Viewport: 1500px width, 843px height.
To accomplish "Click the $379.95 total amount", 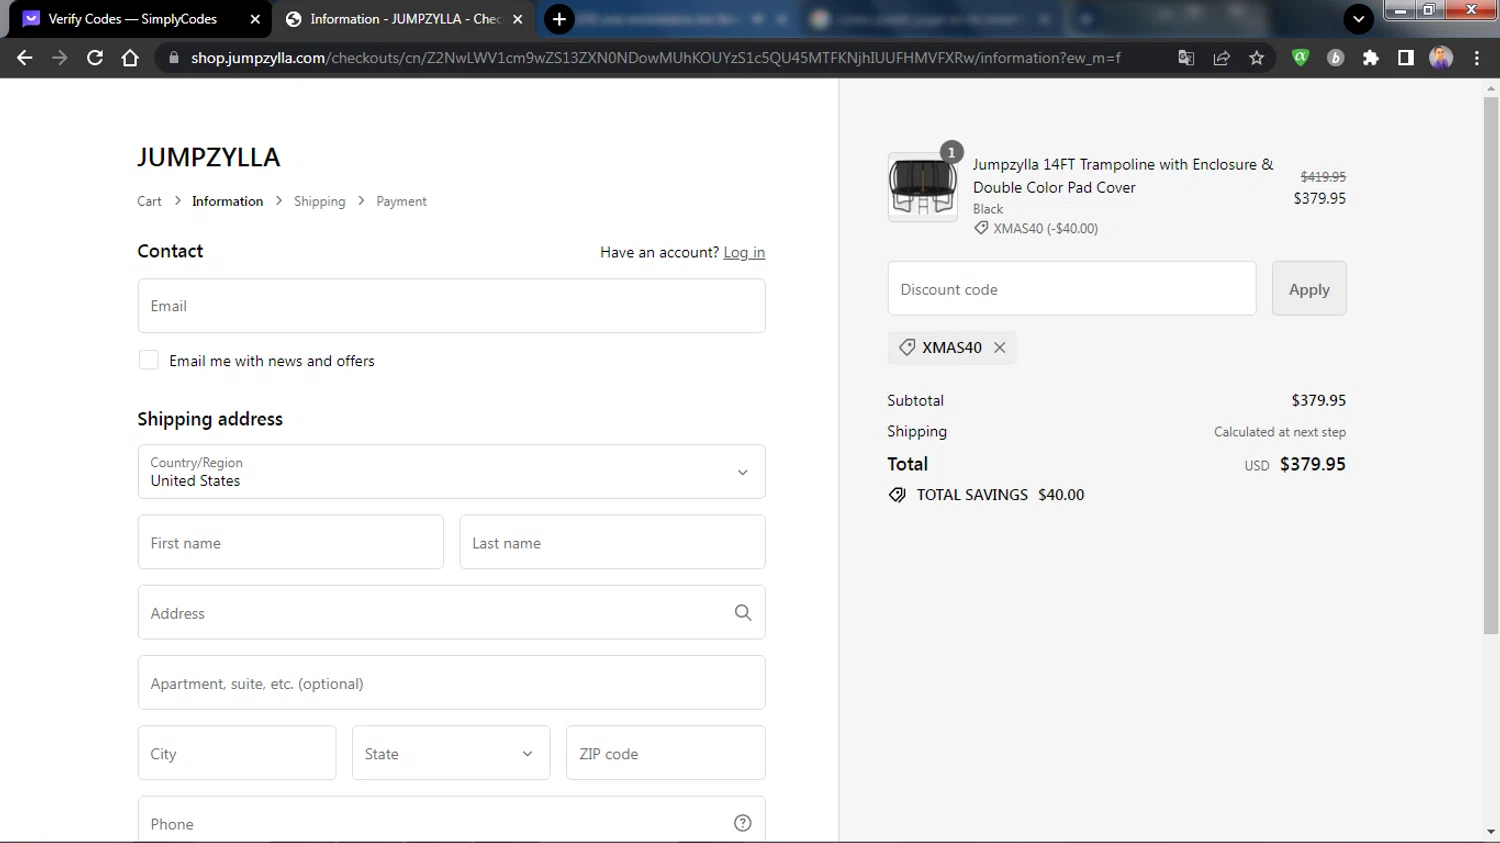I will pos(1312,464).
